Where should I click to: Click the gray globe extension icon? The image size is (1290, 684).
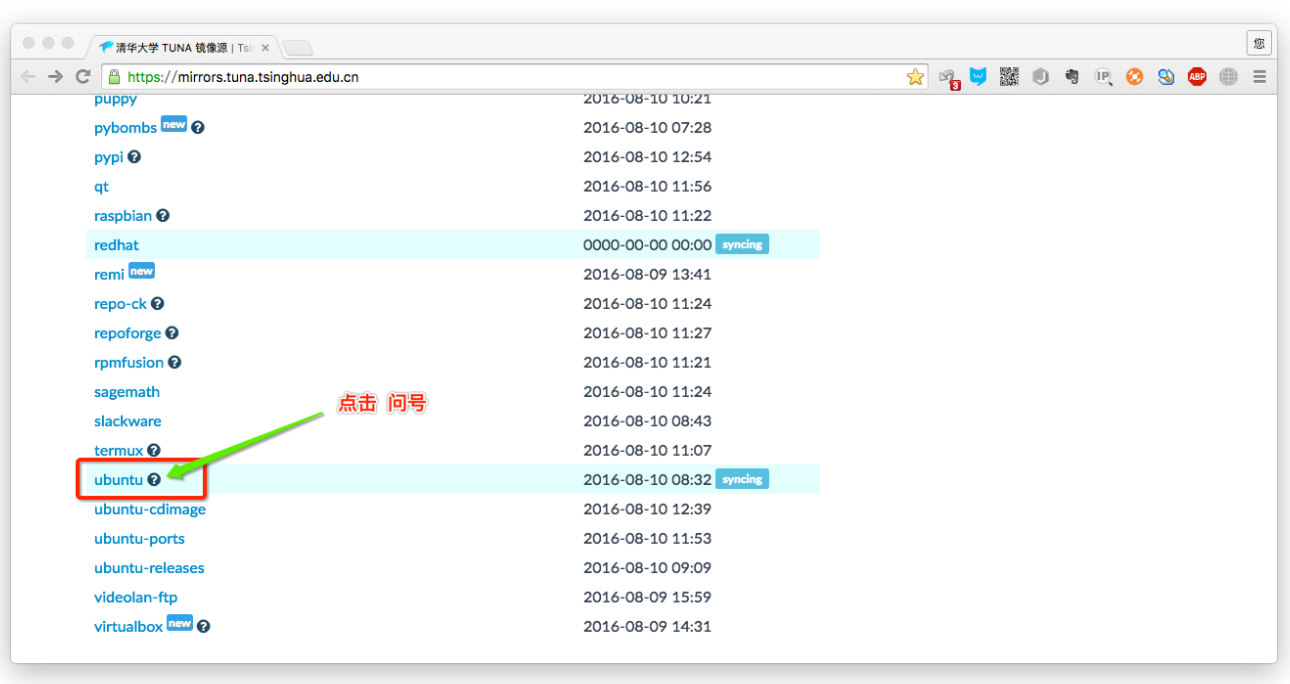(x=1227, y=76)
